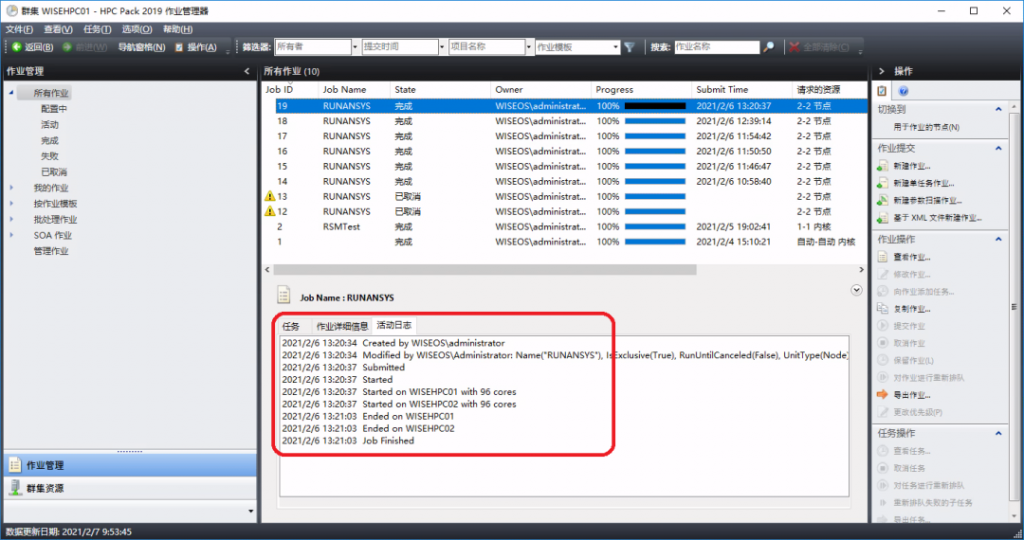Open the blue help icon tab in Actions pane
The image size is (1024, 540).
[x=902, y=91]
